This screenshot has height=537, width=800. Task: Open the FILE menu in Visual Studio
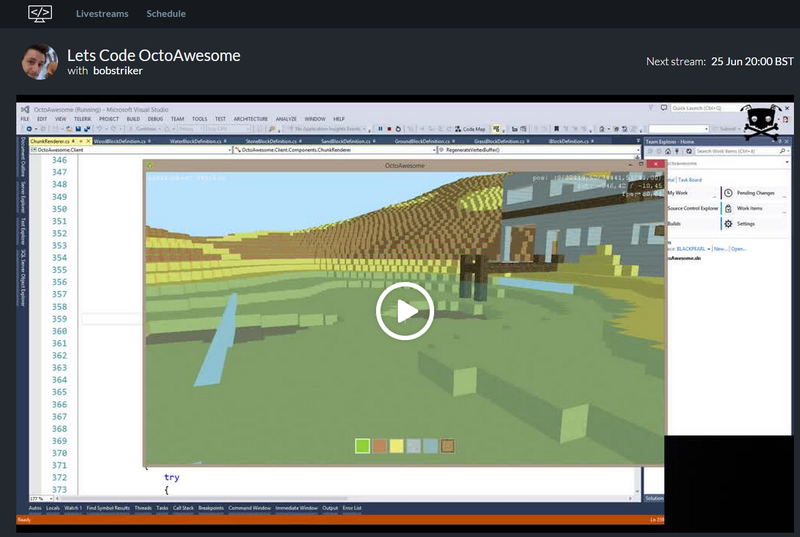point(24,119)
